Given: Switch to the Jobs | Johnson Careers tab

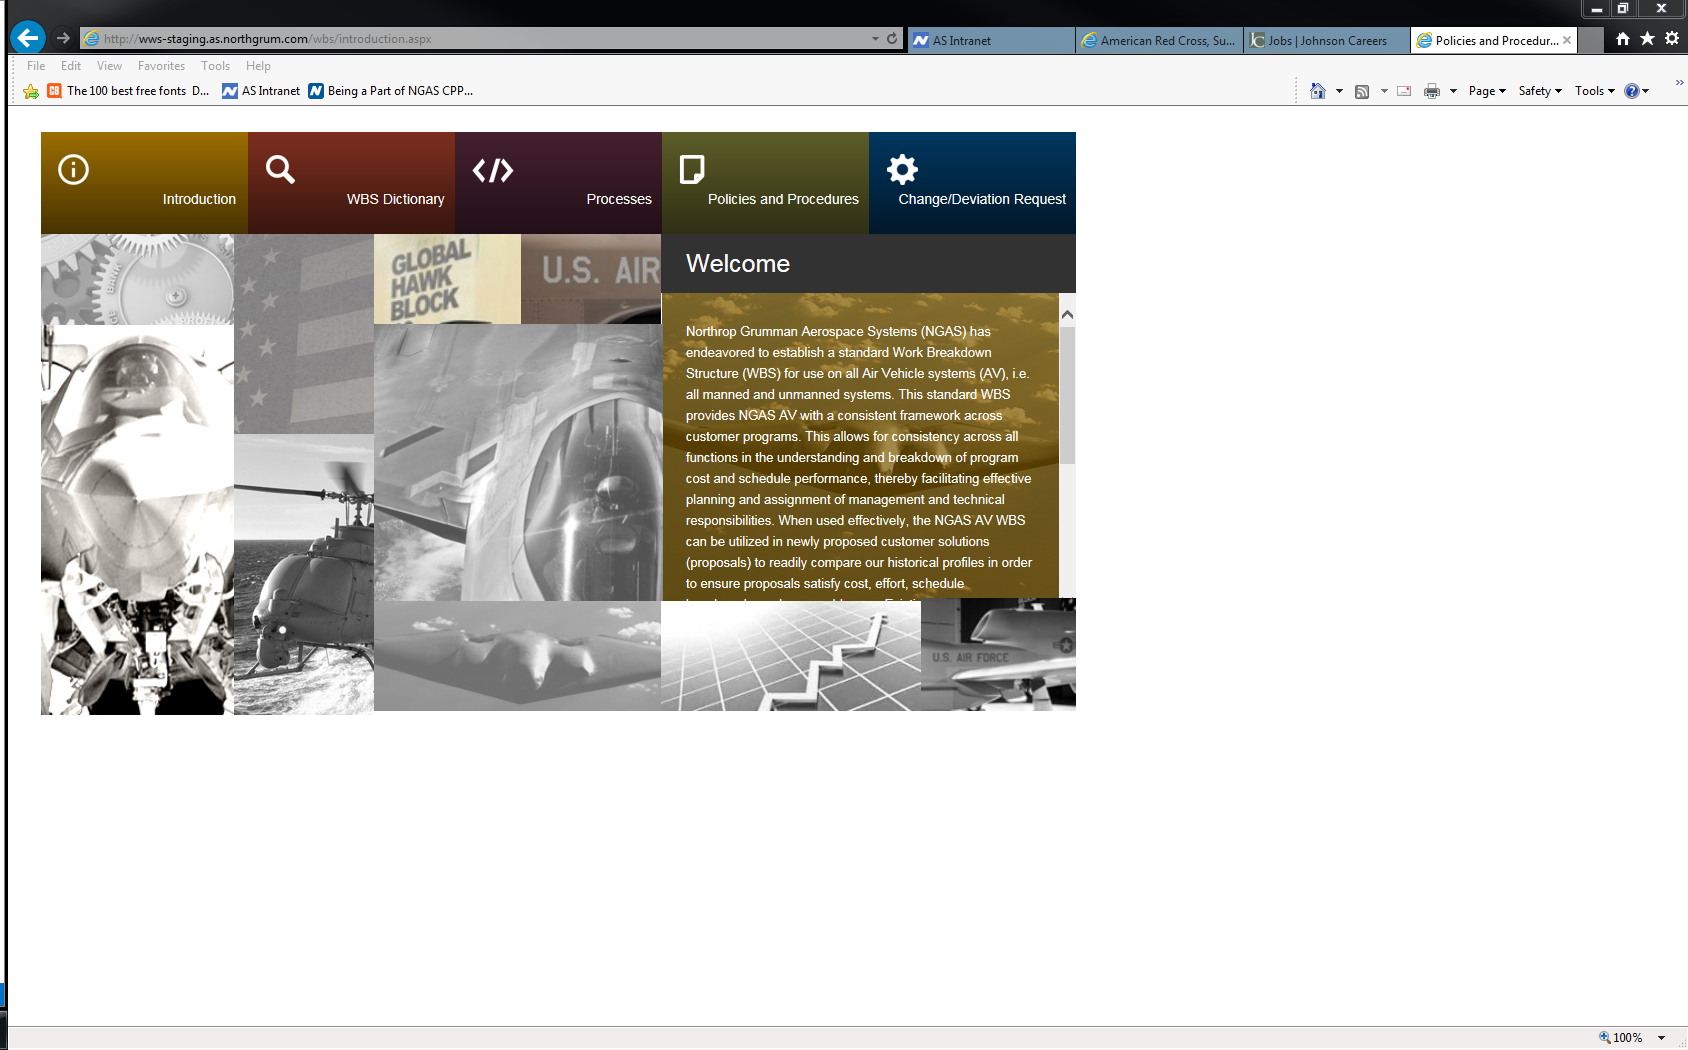Looking at the screenshot, I should pyautogui.click(x=1326, y=41).
